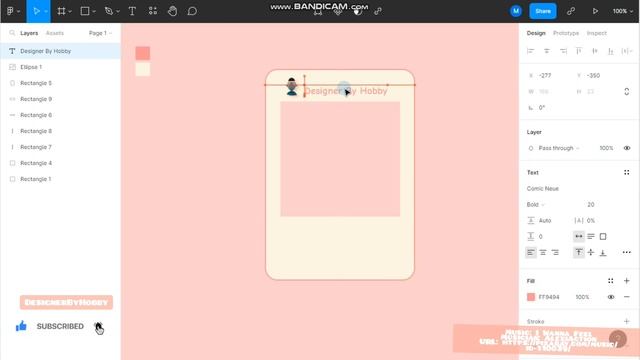640x360 pixels.
Task: Set text alignment to right
Action: (x=555, y=252)
